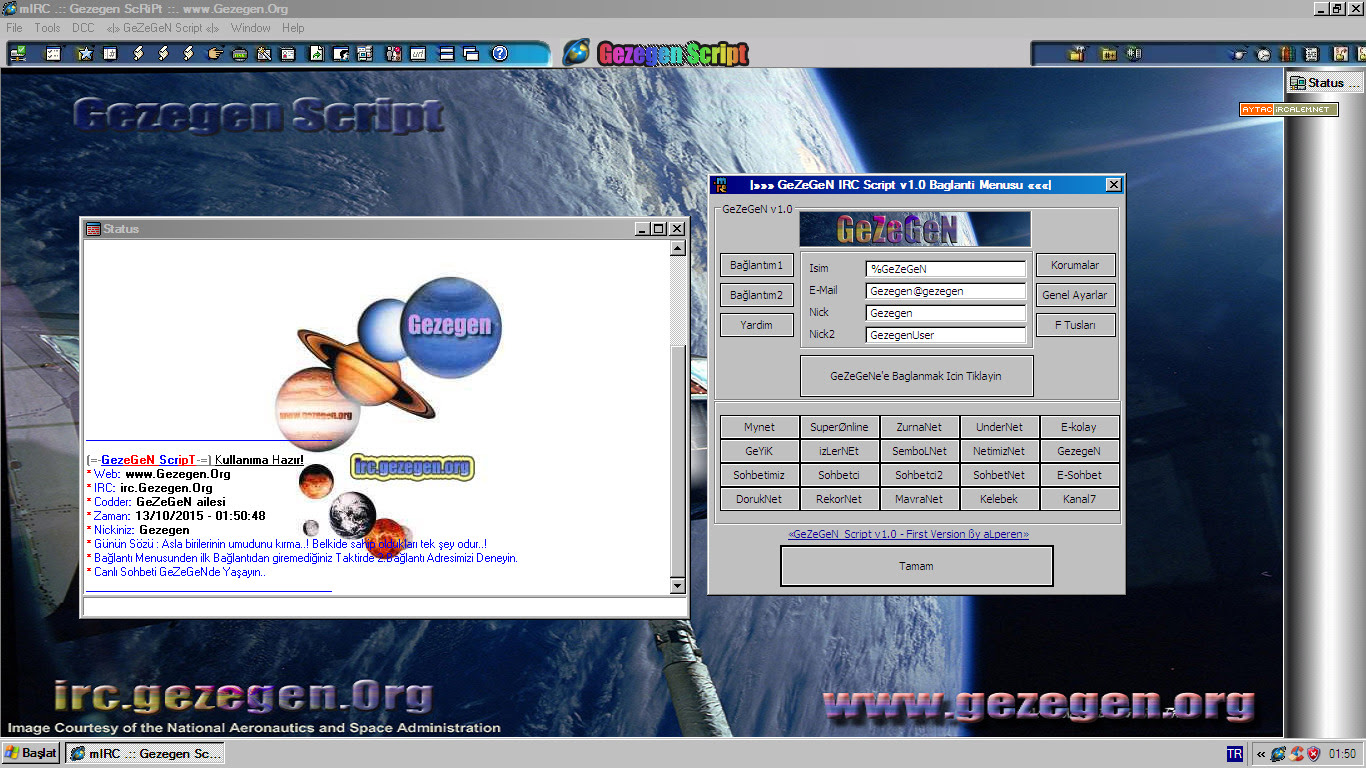The height and width of the screenshot is (768, 1366).
Task: Select the E-kolay network button
Action: tap(1080, 427)
